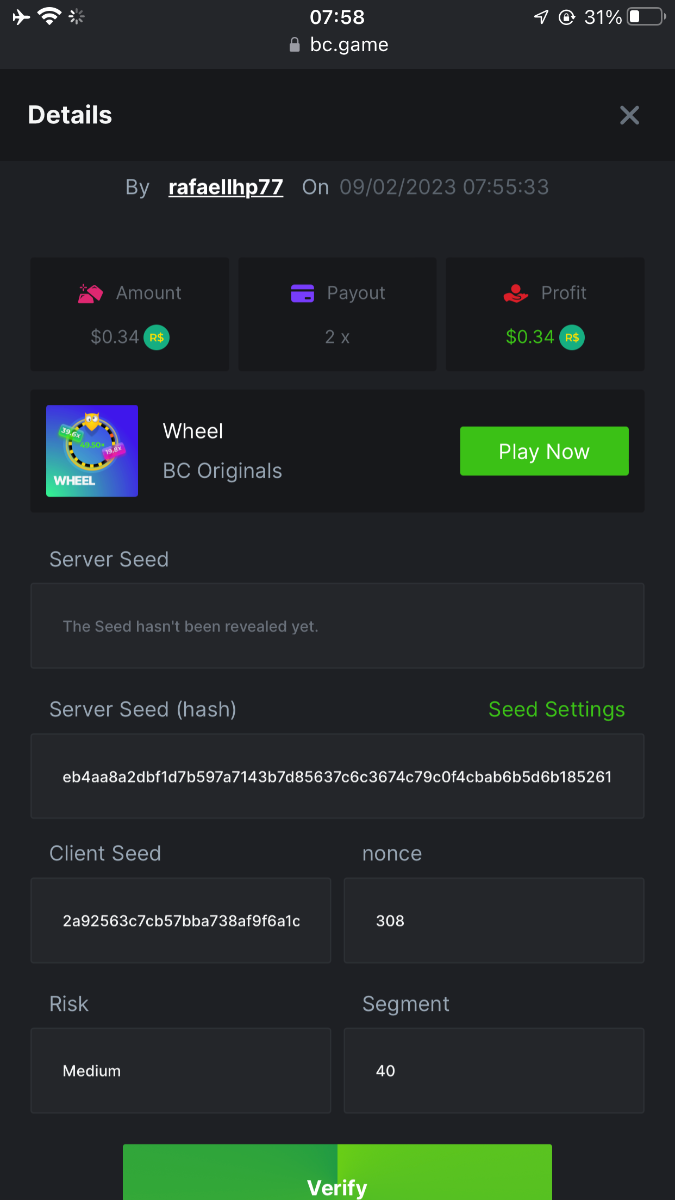Screen dimensions: 675x1200
Task: Click the Client Seed field
Action: [x=181, y=921]
